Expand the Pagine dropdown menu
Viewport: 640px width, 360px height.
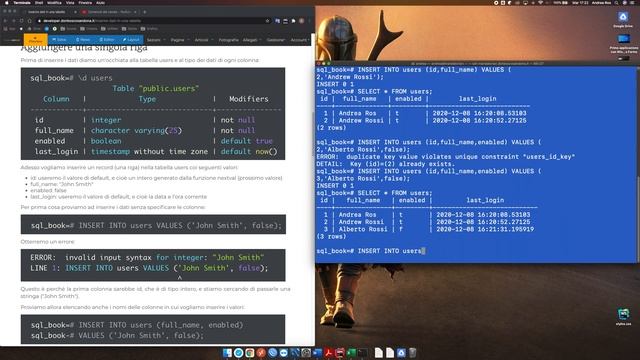pos(180,40)
